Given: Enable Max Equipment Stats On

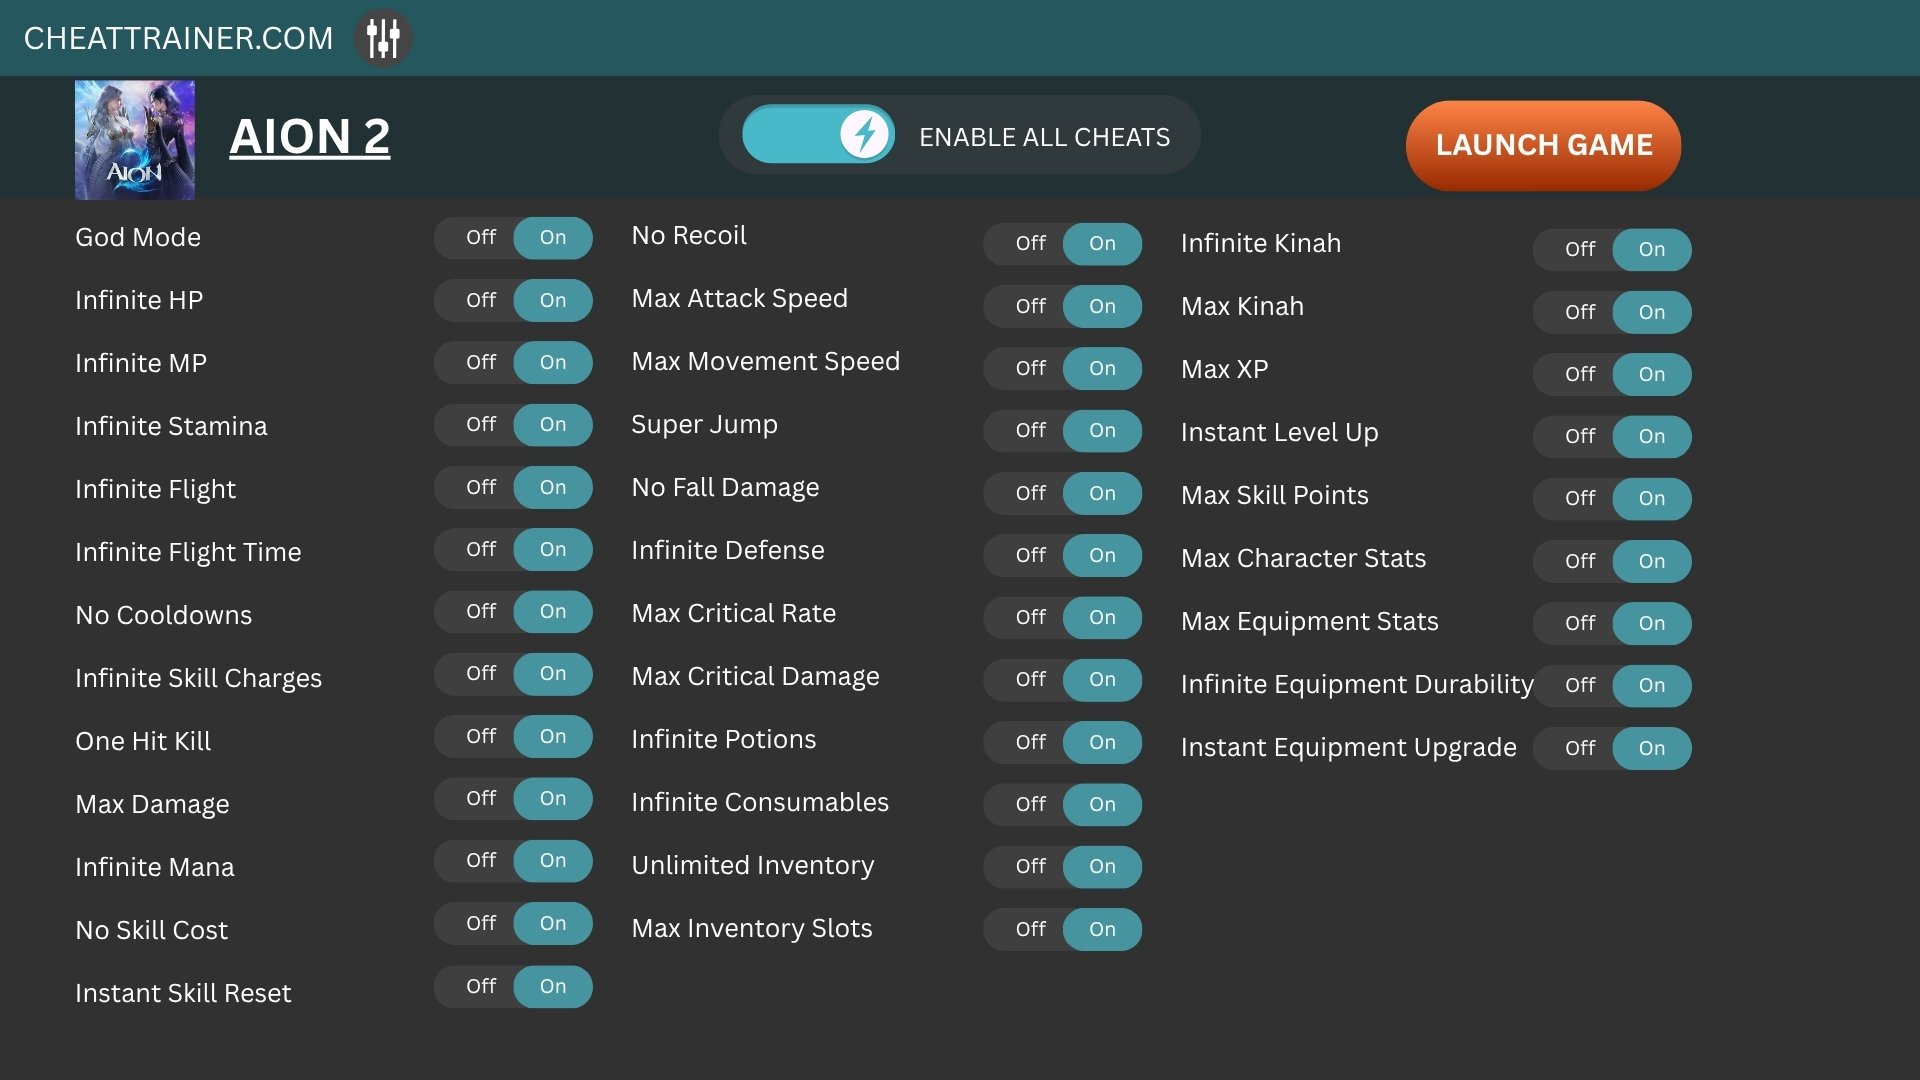Looking at the screenshot, I should point(1652,623).
